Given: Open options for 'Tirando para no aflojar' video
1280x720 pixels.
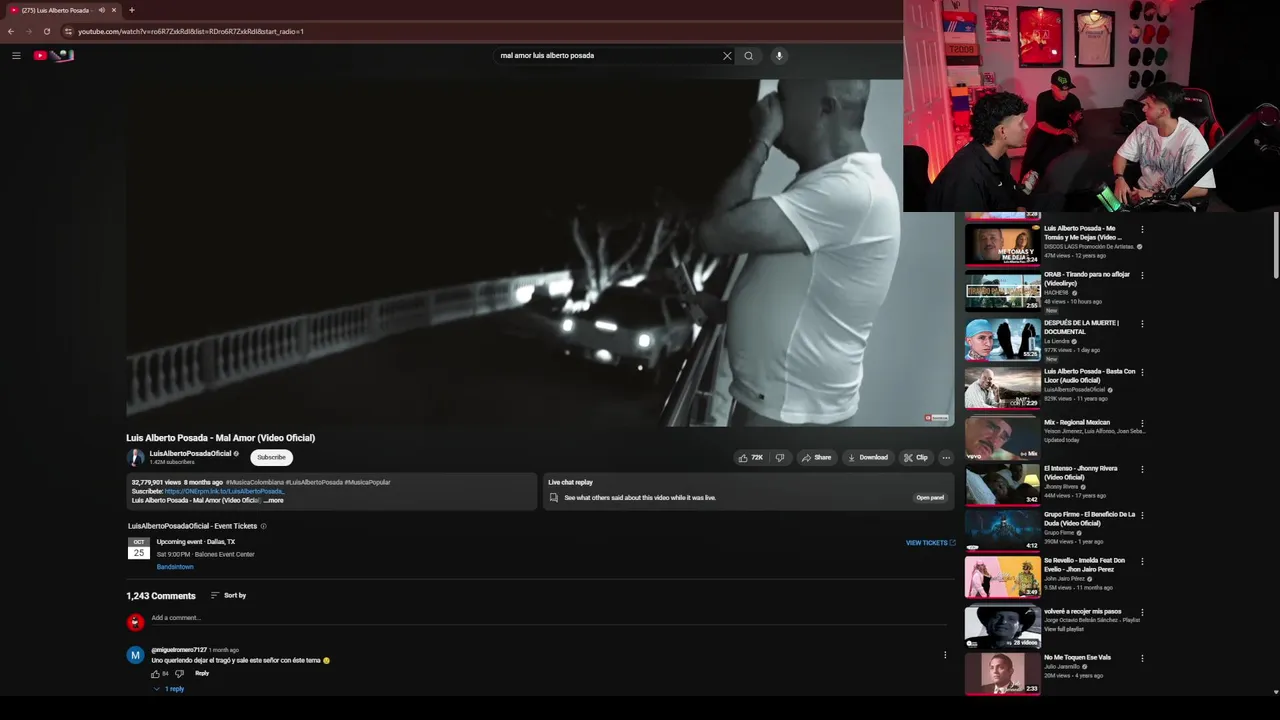Looking at the screenshot, I should pyautogui.click(x=1142, y=275).
